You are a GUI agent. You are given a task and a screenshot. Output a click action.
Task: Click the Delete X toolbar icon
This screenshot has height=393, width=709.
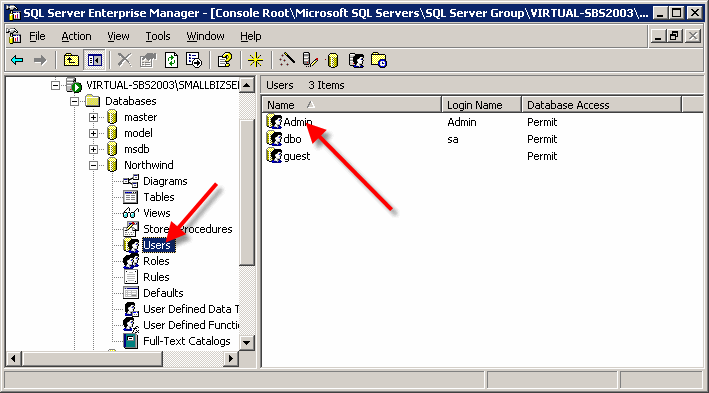point(124,60)
